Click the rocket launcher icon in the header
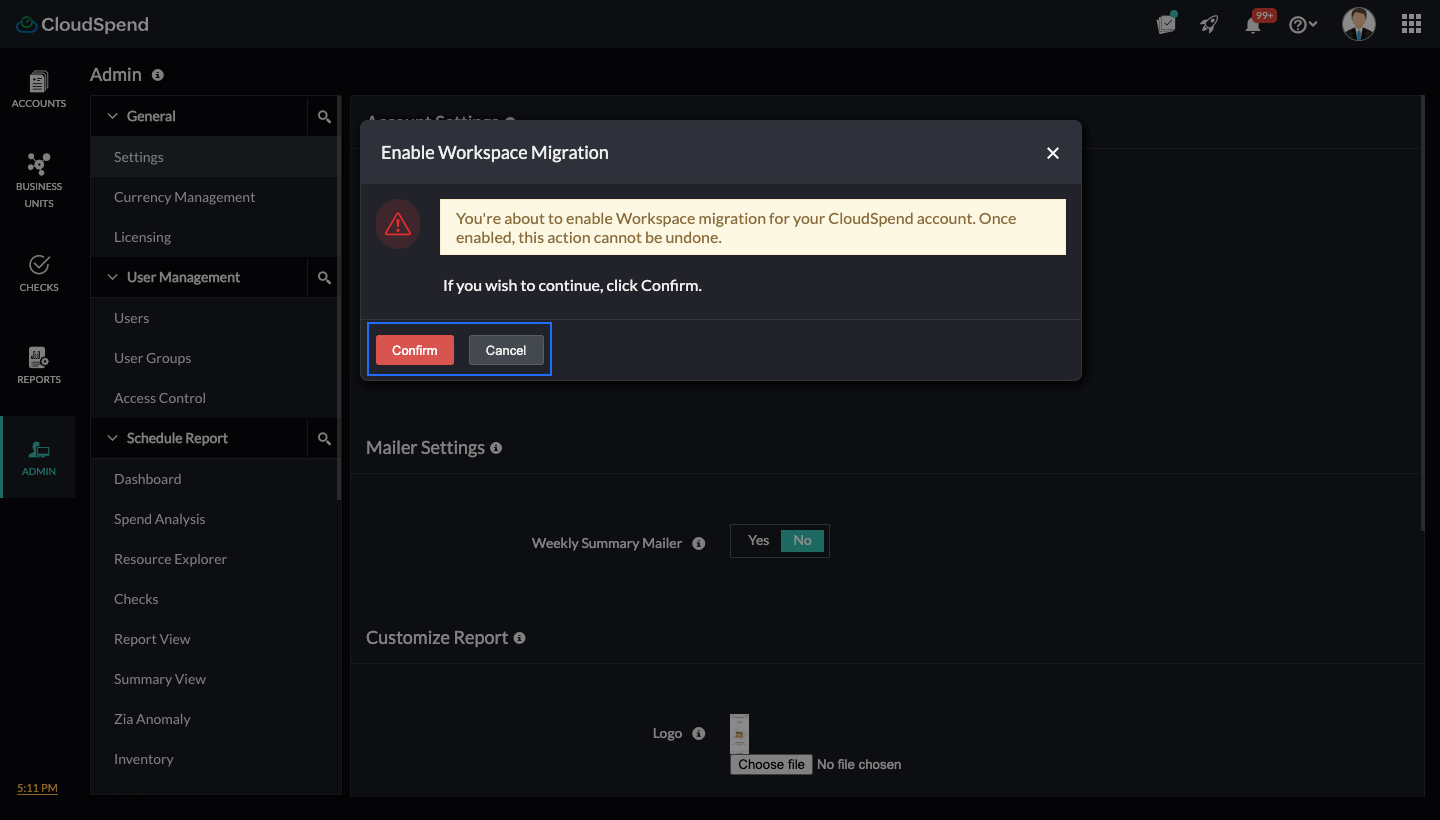The height and width of the screenshot is (820, 1440). pyautogui.click(x=1209, y=23)
